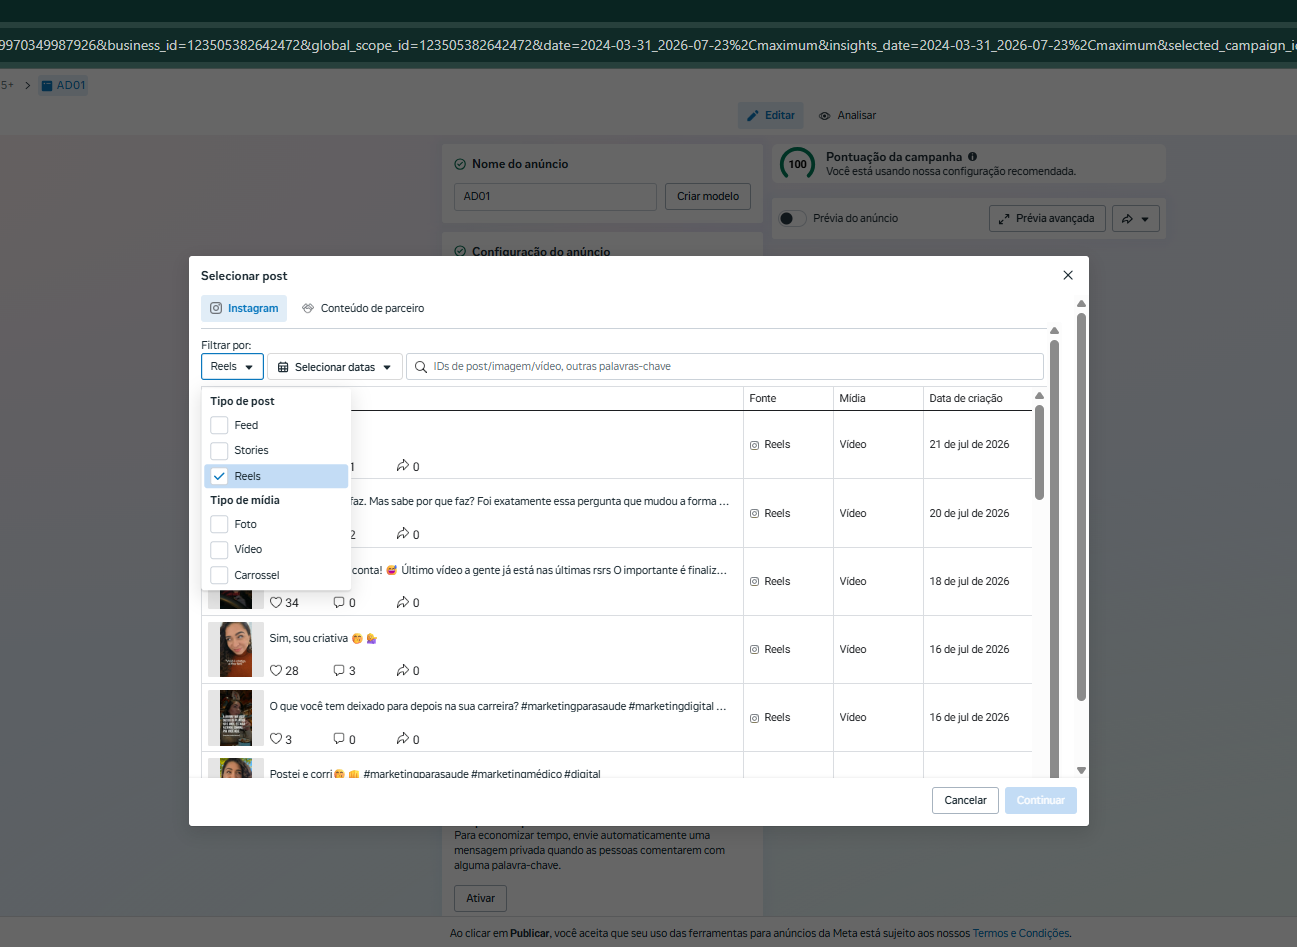Select the Instagram tab
This screenshot has height=947, width=1297.
244,308
